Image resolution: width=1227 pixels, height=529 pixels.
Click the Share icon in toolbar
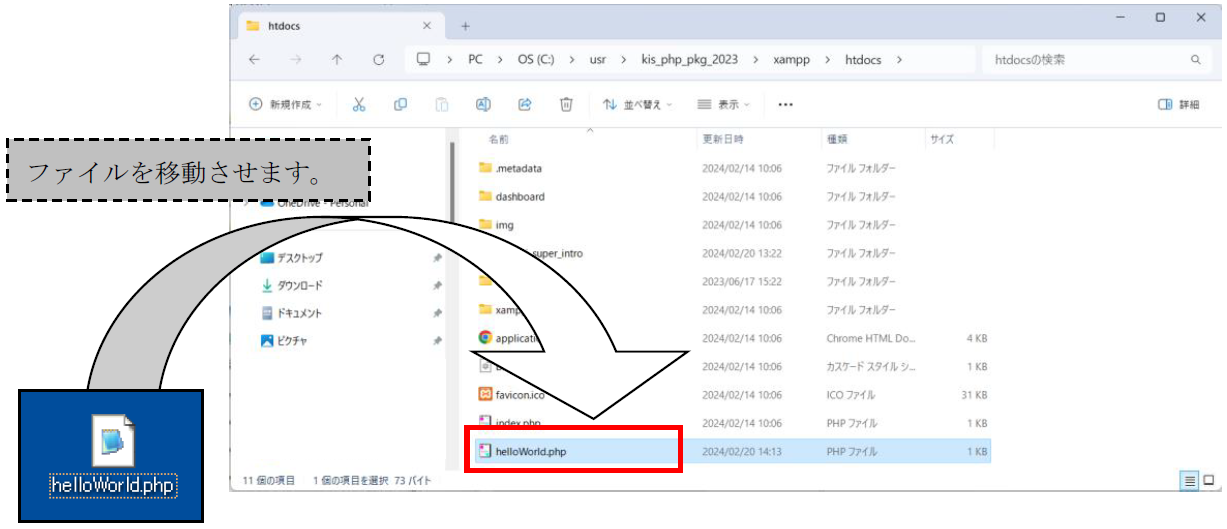pyautogui.click(x=524, y=104)
